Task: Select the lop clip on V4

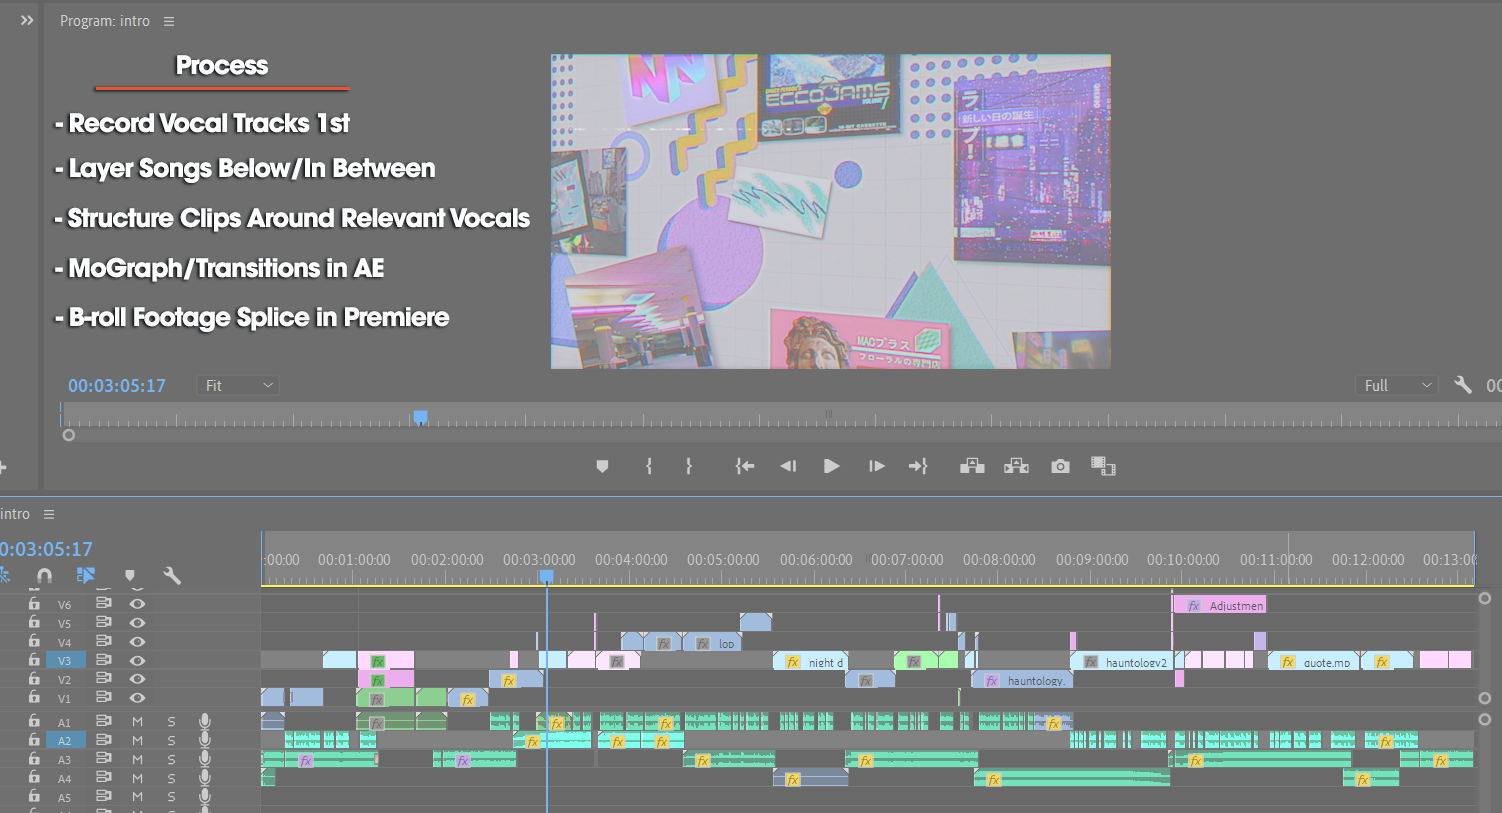Action: (x=713, y=643)
